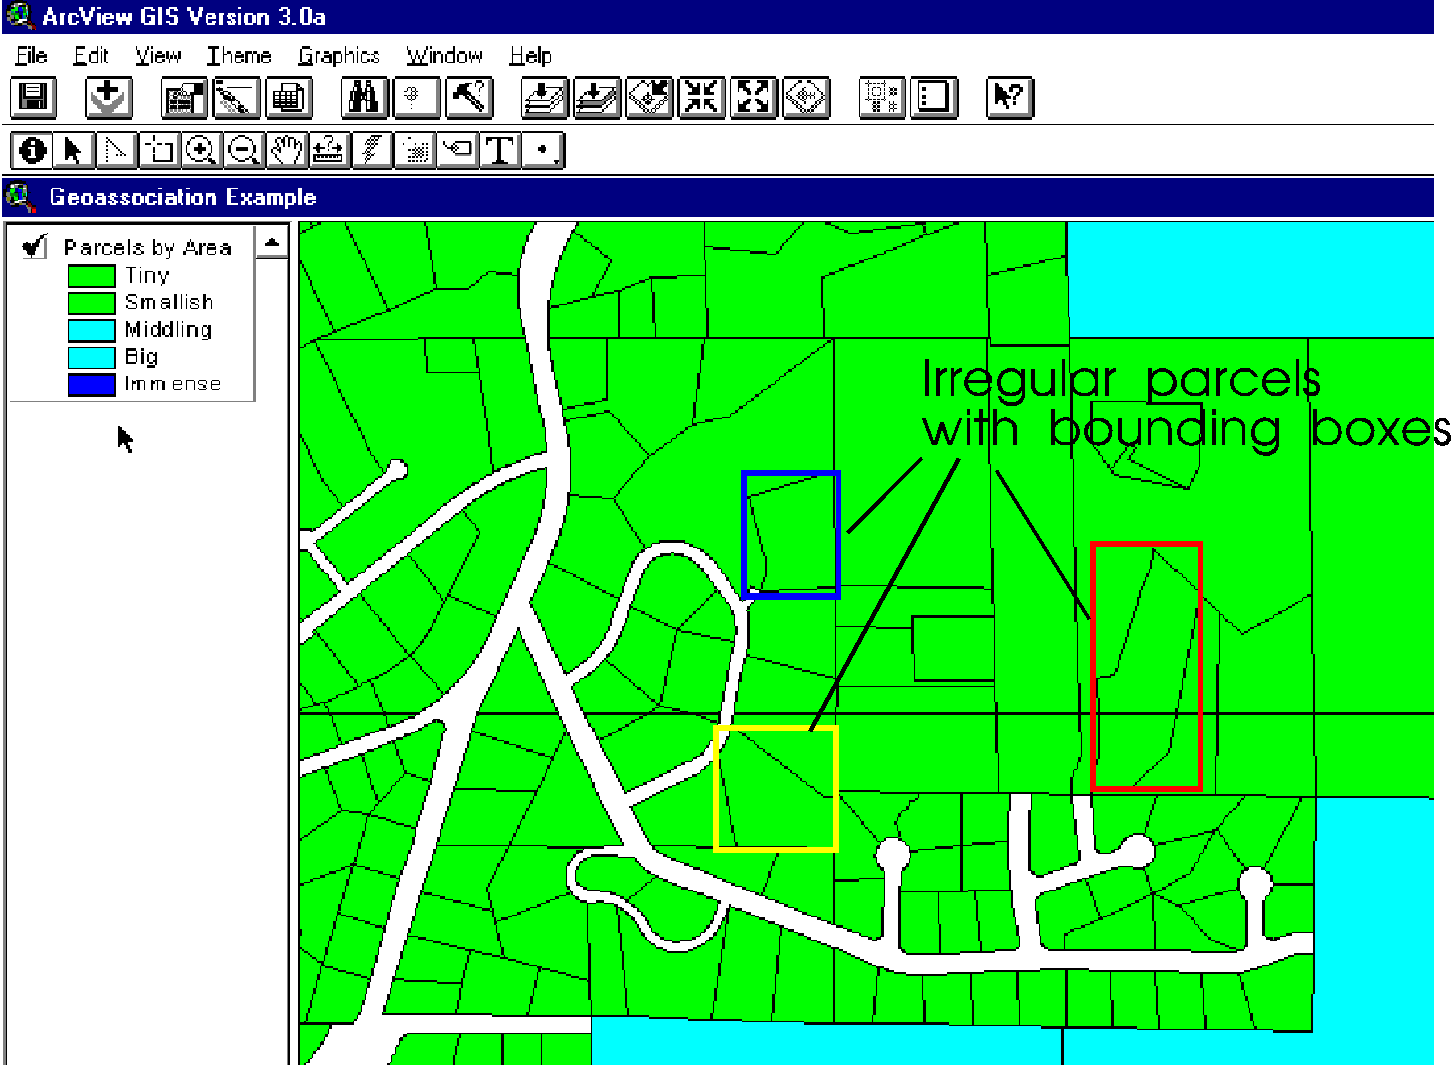
Task: Select the Immense blue legend swatch
Action: (90, 384)
